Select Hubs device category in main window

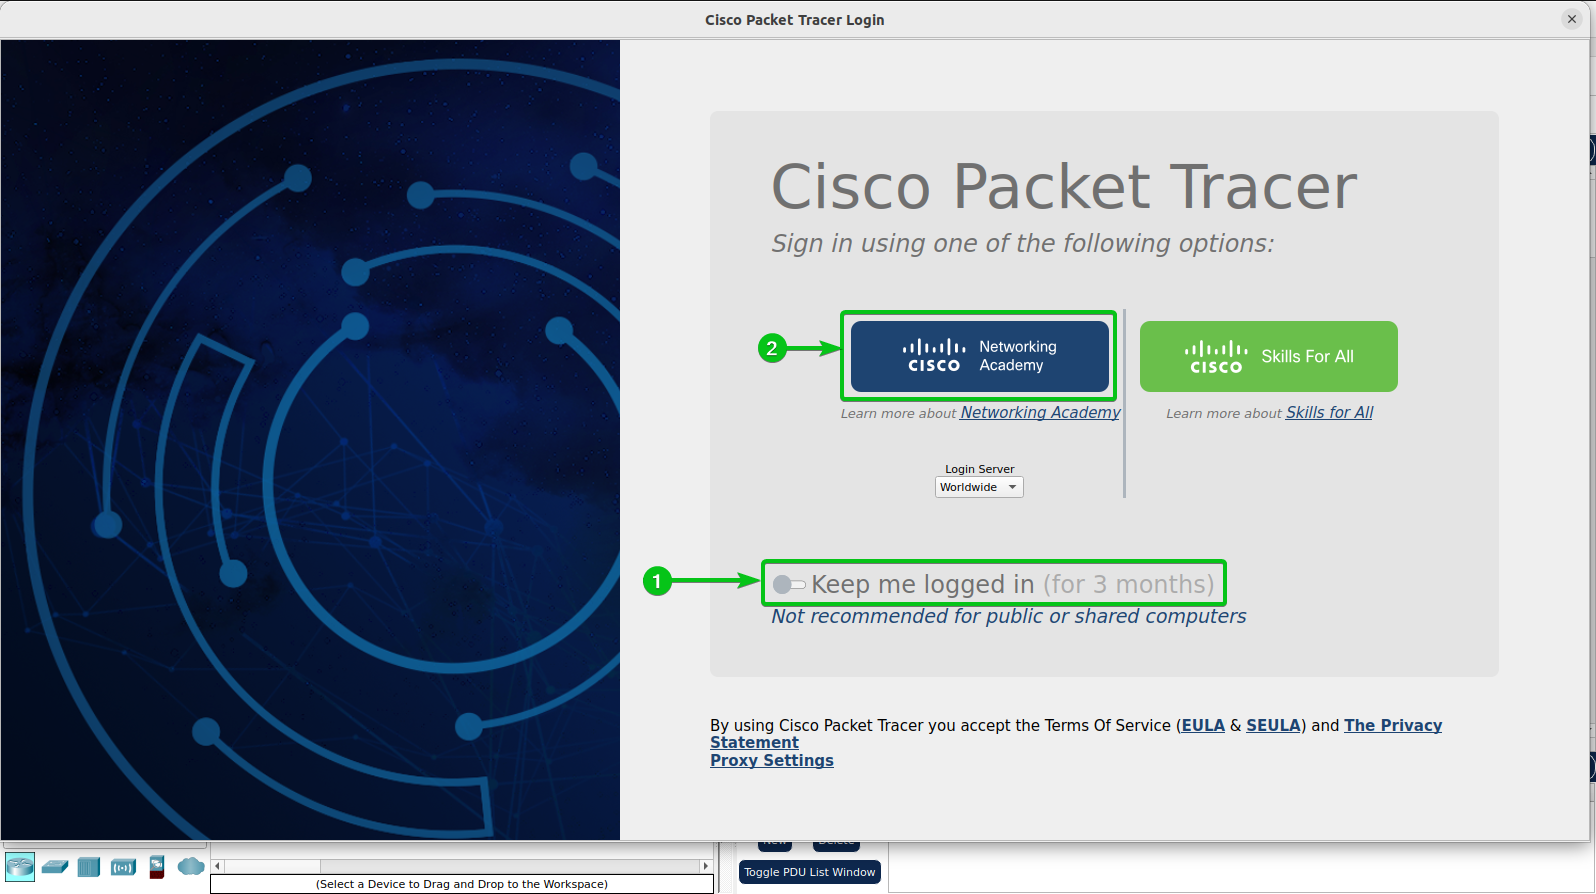click(x=89, y=866)
